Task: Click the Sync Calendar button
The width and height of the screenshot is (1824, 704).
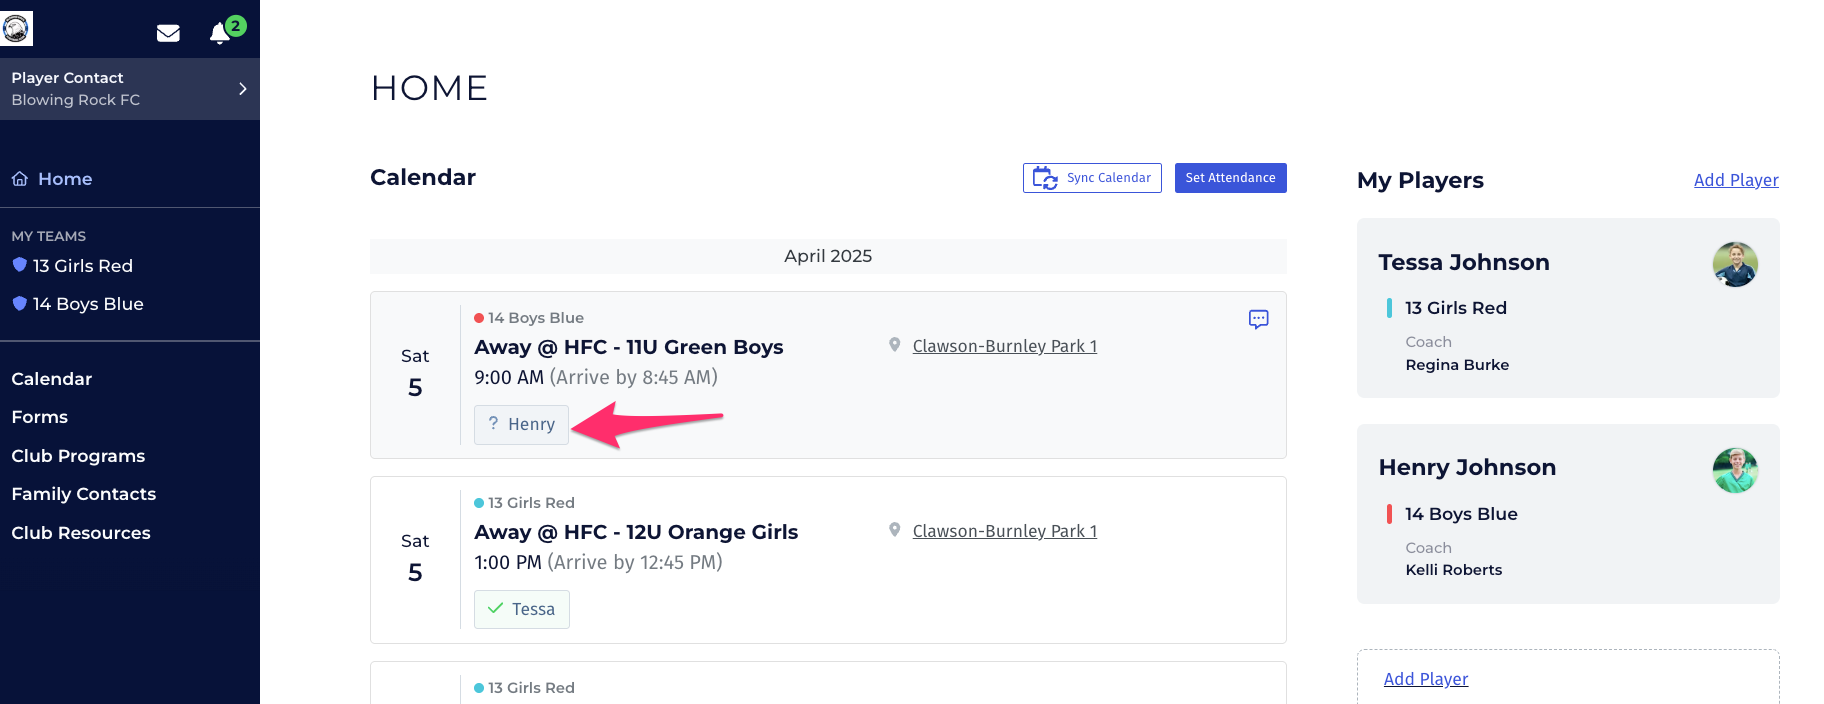Action: point(1092,178)
